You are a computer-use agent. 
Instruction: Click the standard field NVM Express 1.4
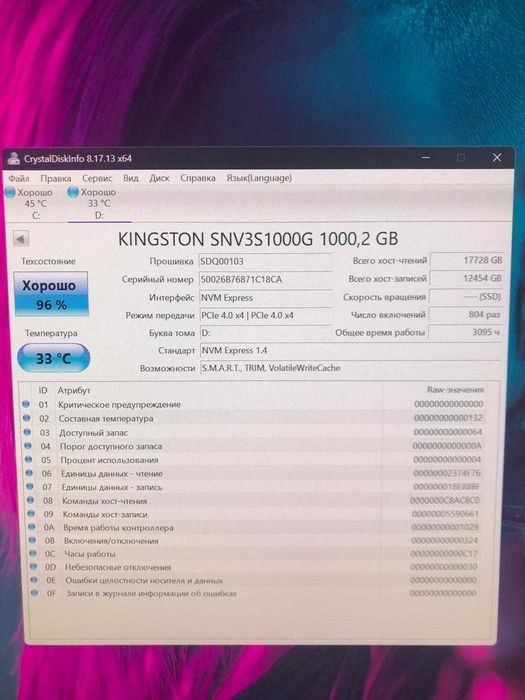pyautogui.click(x=350, y=350)
